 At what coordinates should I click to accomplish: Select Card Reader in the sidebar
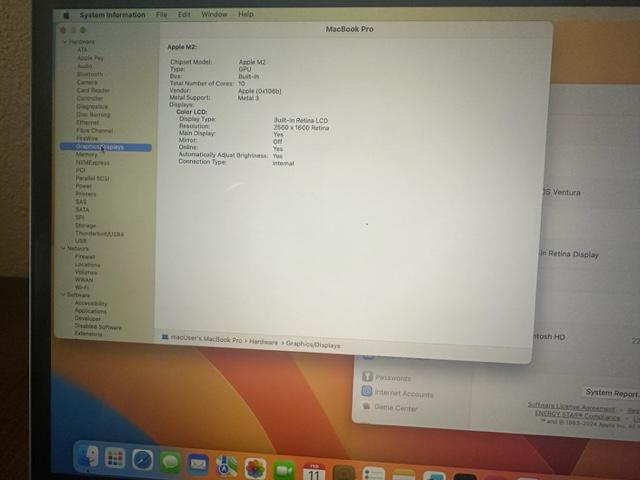pyautogui.click(x=93, y=90)
